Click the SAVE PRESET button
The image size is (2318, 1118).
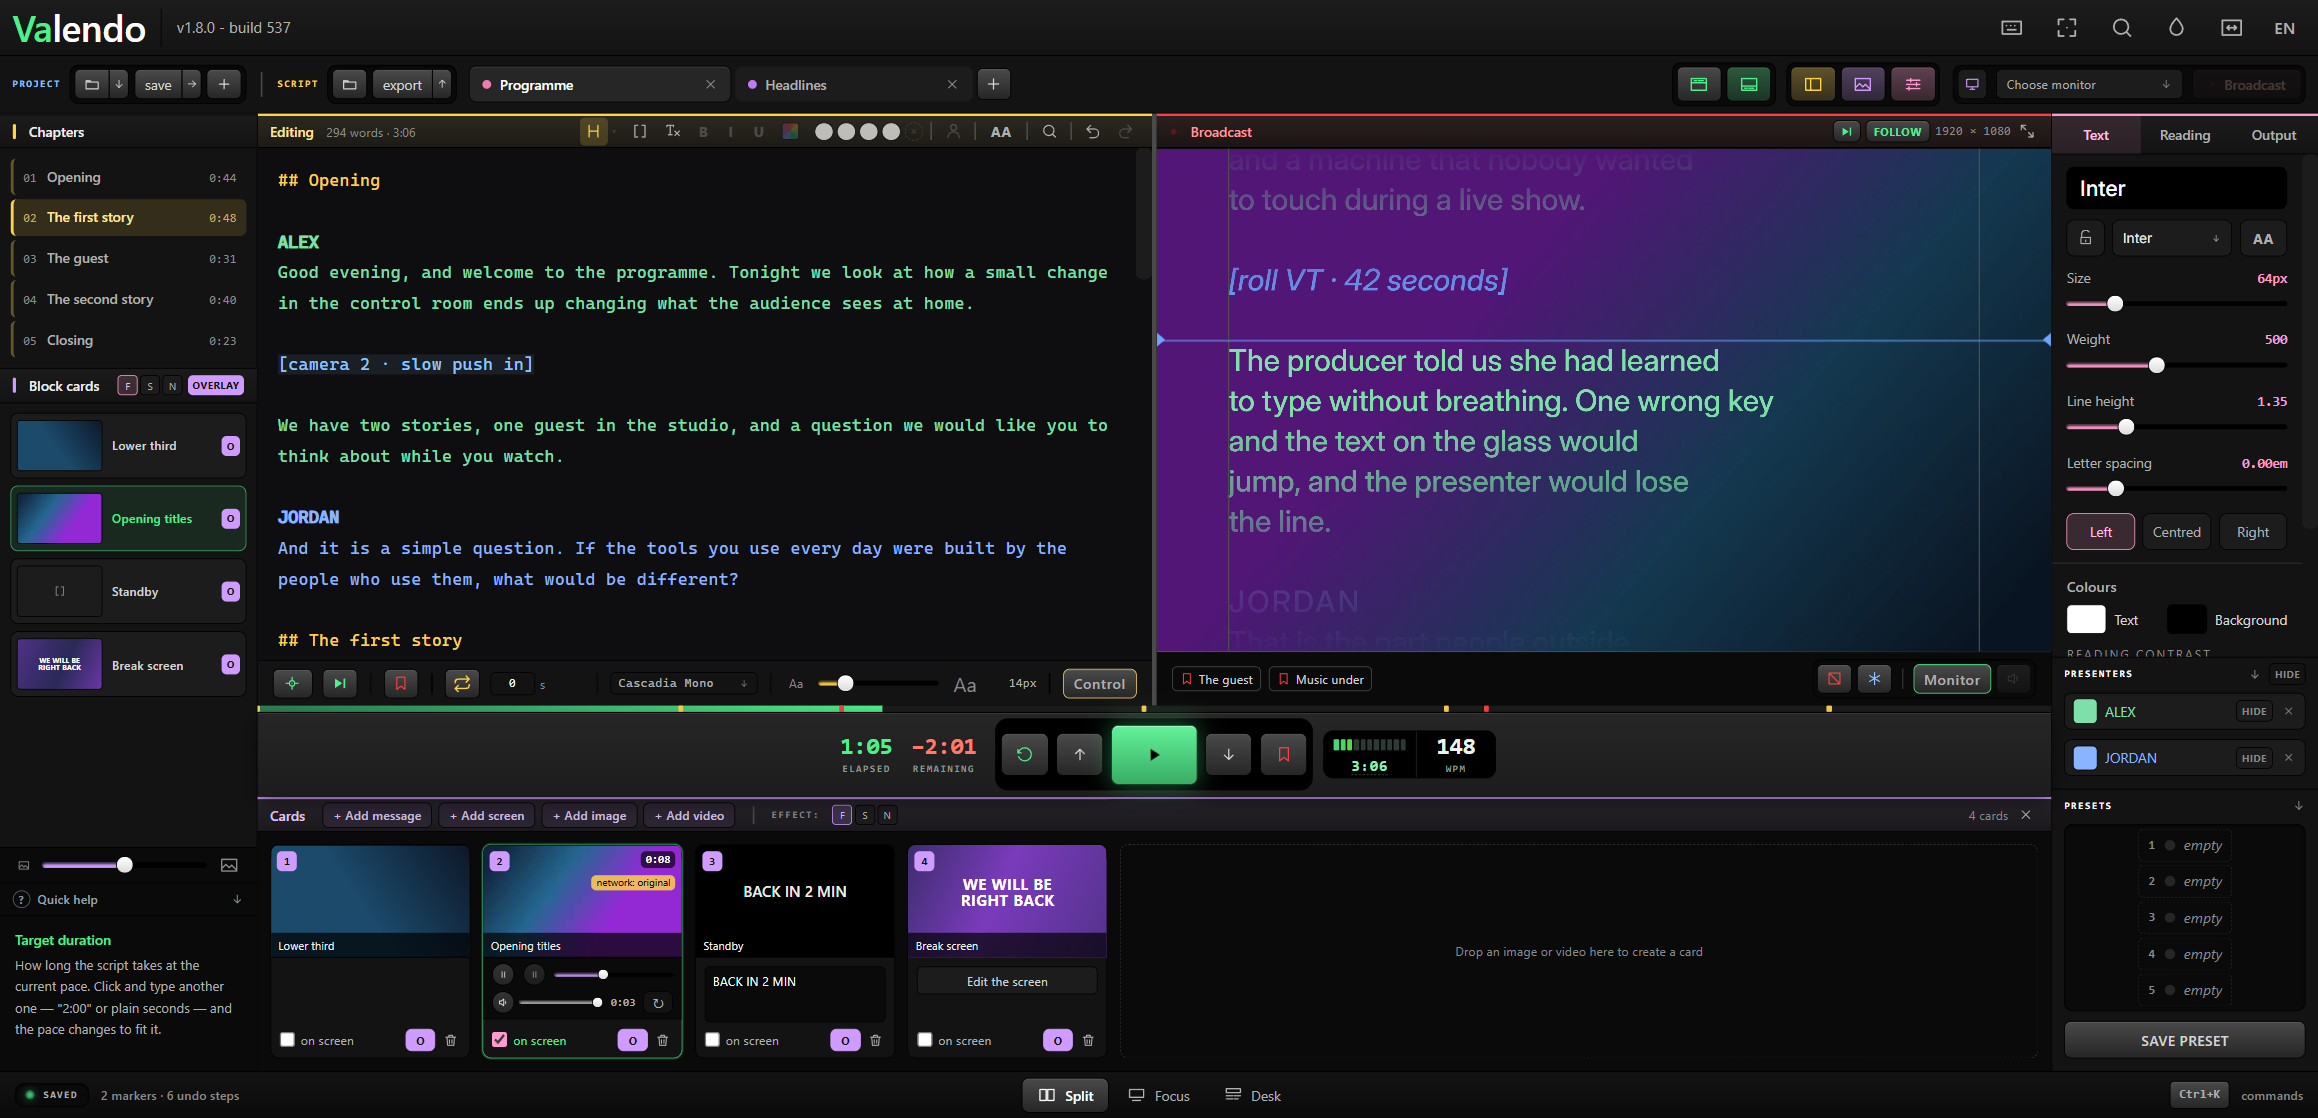(2185, 1041)
